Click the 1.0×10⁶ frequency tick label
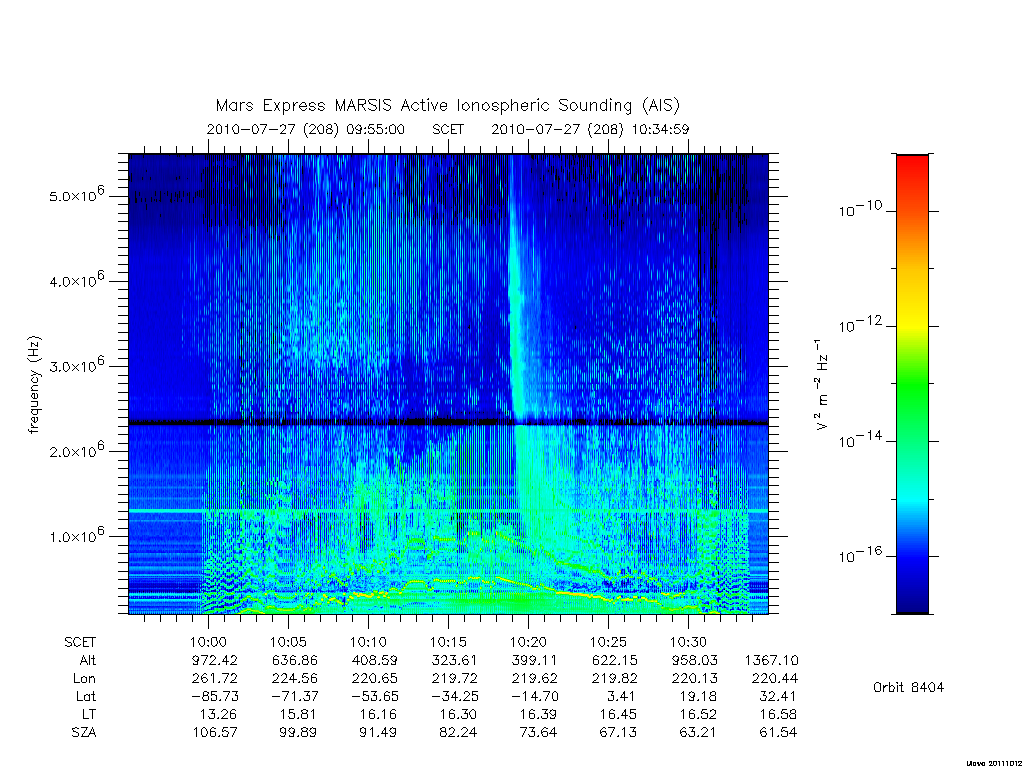 (76, 535)
